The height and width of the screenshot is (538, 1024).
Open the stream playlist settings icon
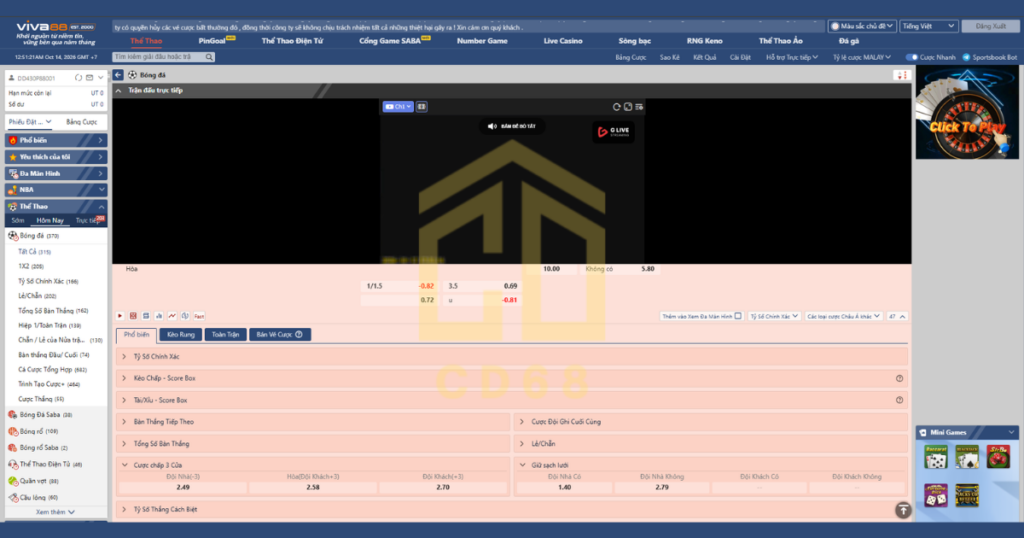(639, 106)
